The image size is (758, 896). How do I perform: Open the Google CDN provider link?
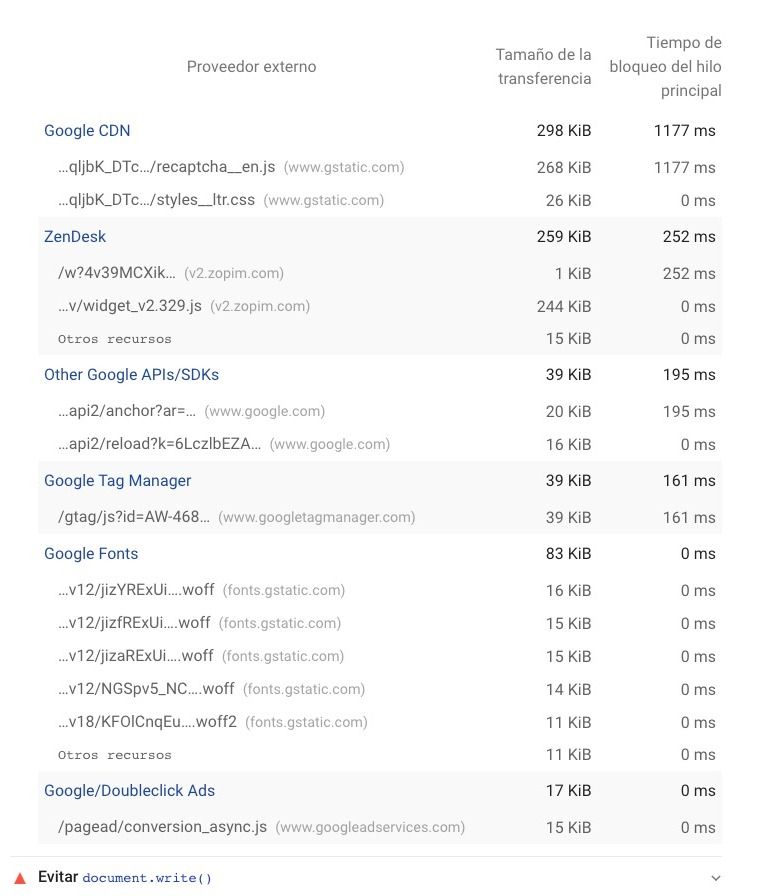click(x=87, y=131)
